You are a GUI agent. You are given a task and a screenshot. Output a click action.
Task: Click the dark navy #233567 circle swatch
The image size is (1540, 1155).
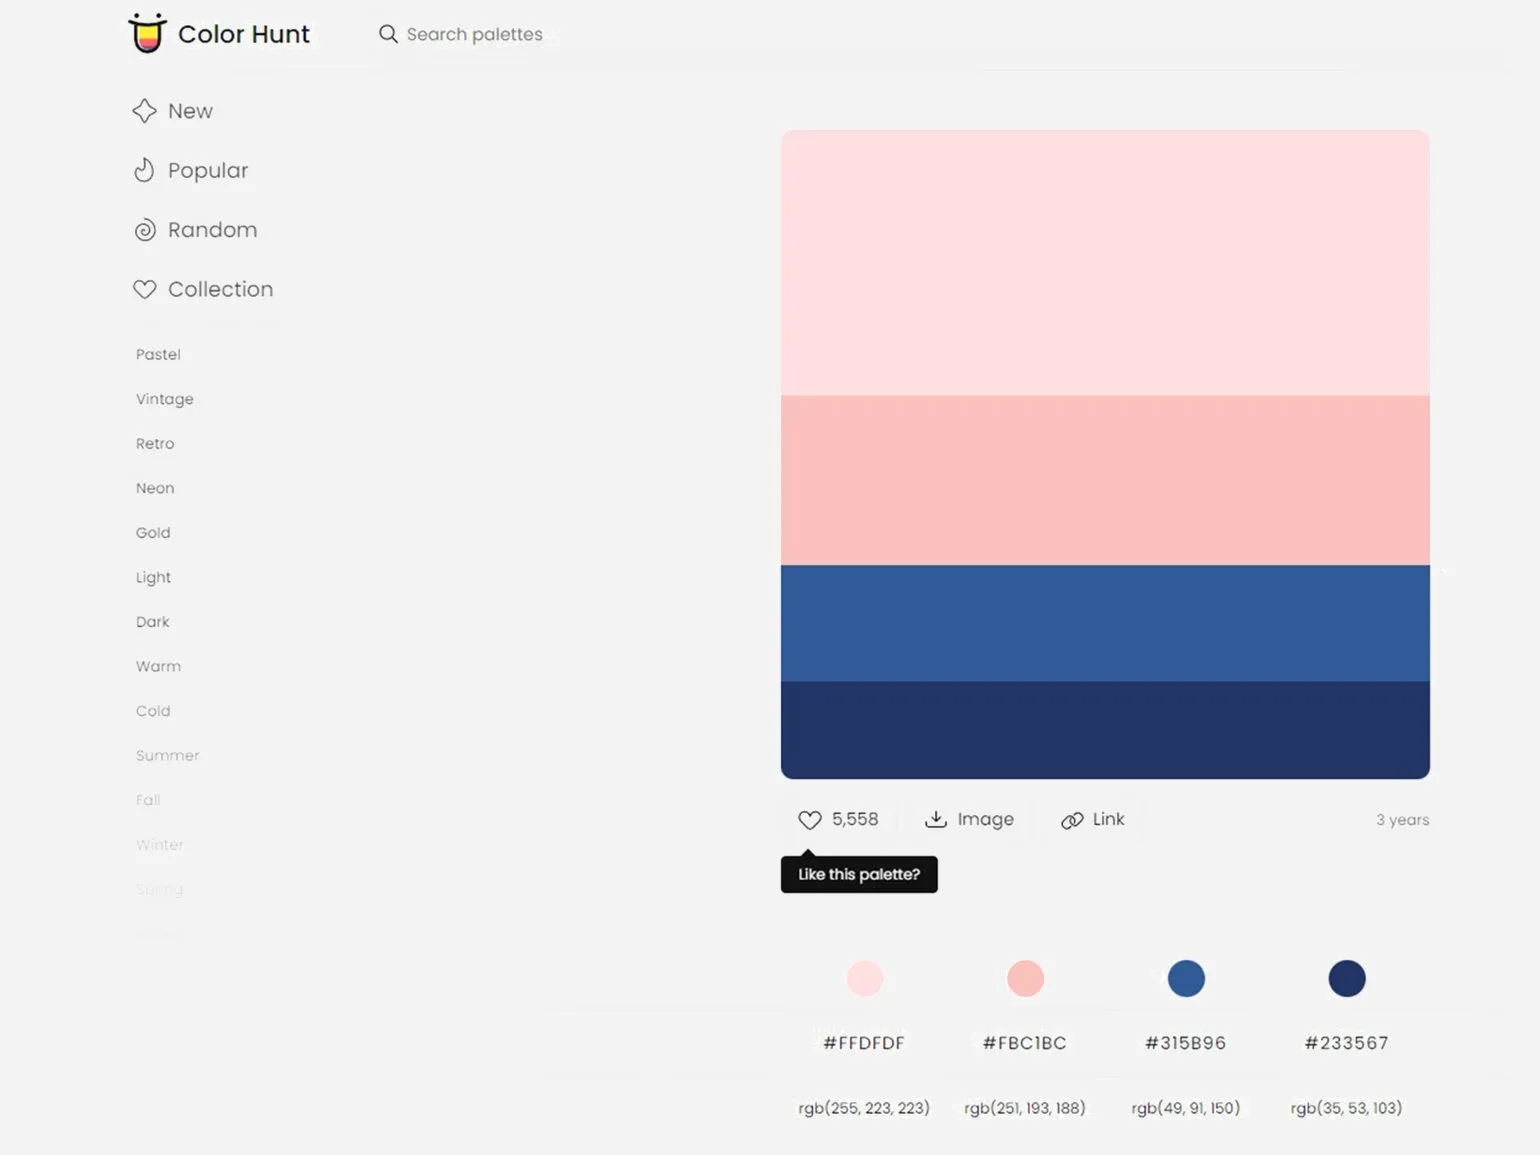1346,978
